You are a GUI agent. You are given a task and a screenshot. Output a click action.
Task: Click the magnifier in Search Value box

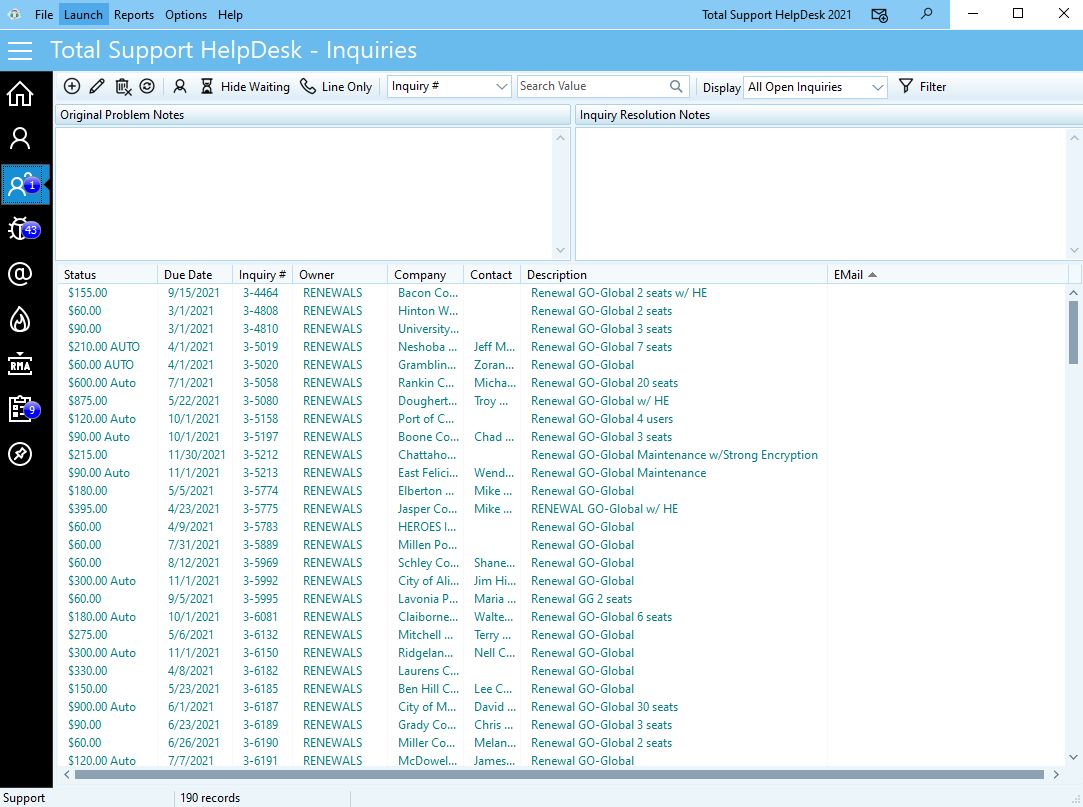coord(676,86)
